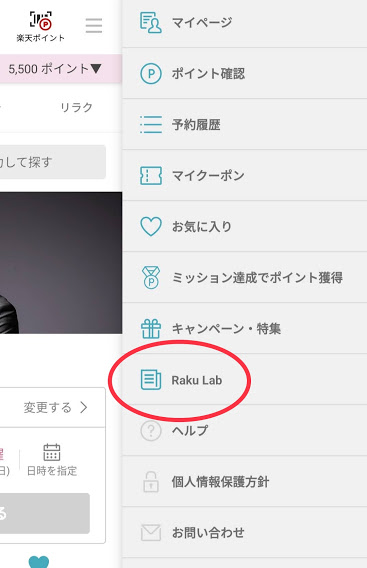Select the 日時を指定 calendar option

click(x=52, y=460)
